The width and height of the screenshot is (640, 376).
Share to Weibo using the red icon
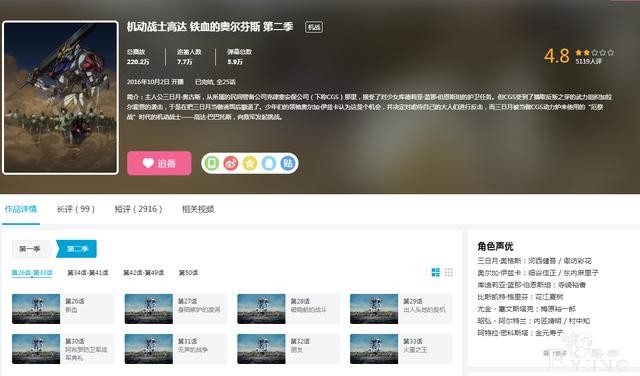[231, 163]
